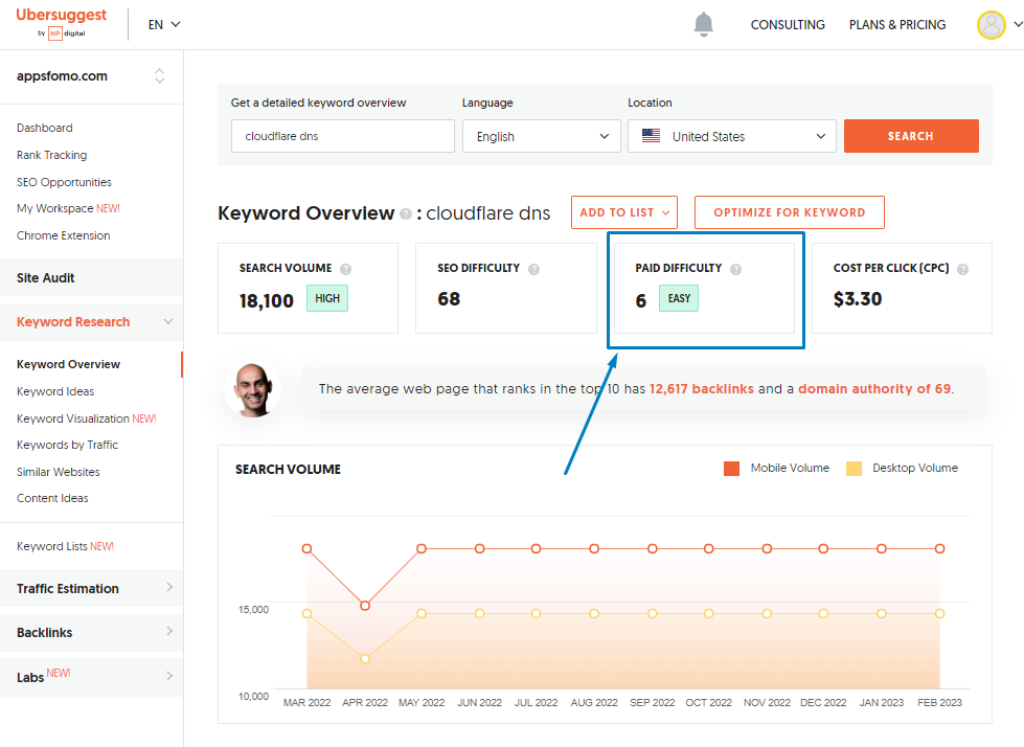This screenshot has height=747, width=1024.
Task: Click Neil Patel's avatar photo
Action: pos(253,390)
